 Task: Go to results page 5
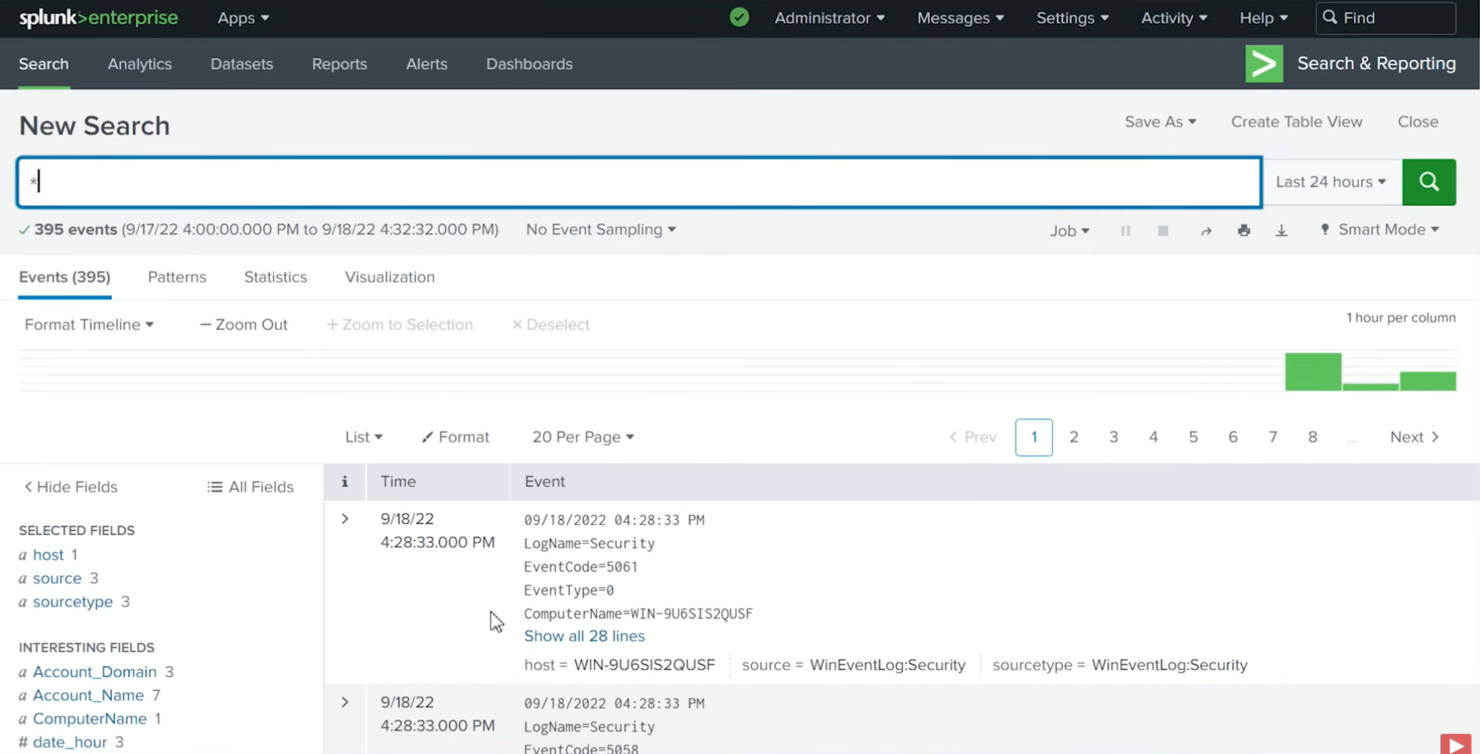(1193, 437)
